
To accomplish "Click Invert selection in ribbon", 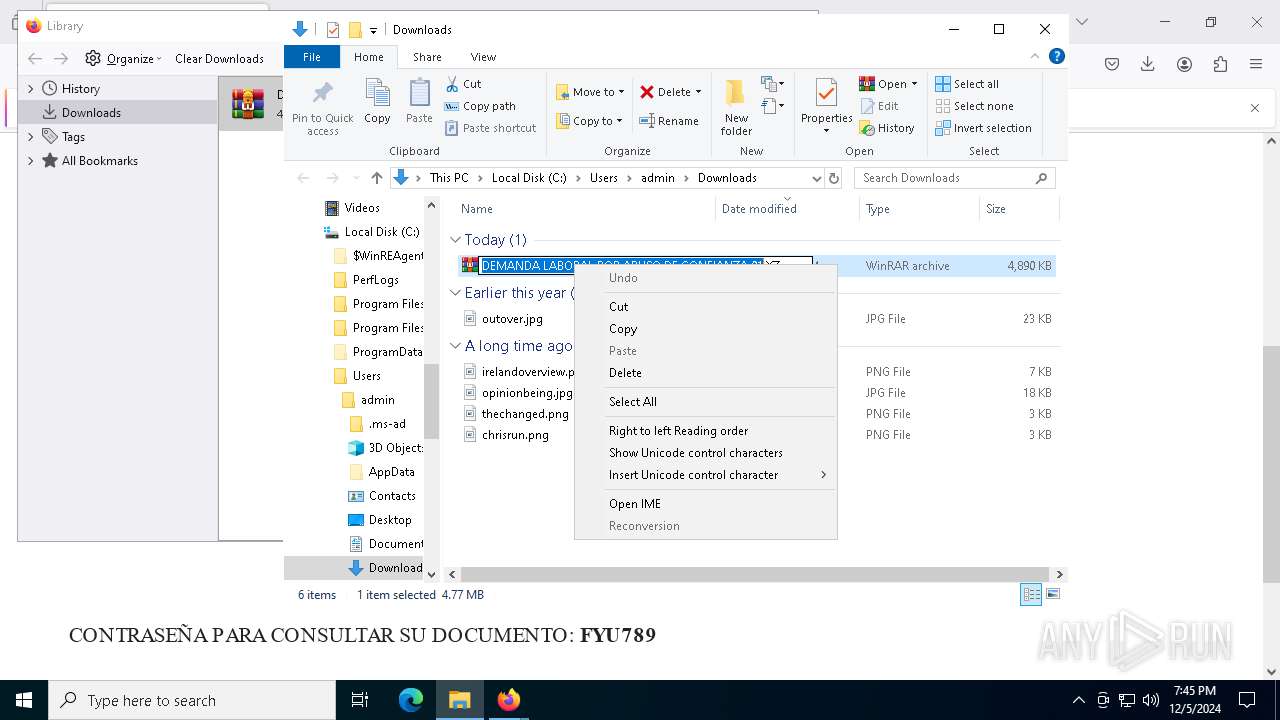I will [983, 128].
